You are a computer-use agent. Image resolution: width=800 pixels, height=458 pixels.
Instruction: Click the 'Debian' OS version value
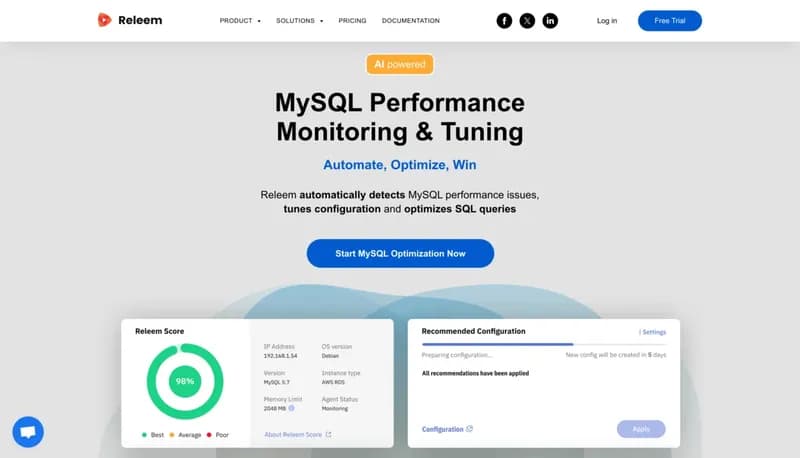(x=330, y=356)
